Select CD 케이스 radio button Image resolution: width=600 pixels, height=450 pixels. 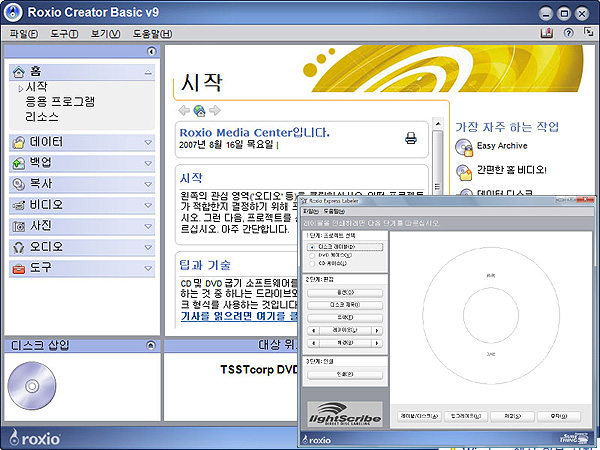312,264
